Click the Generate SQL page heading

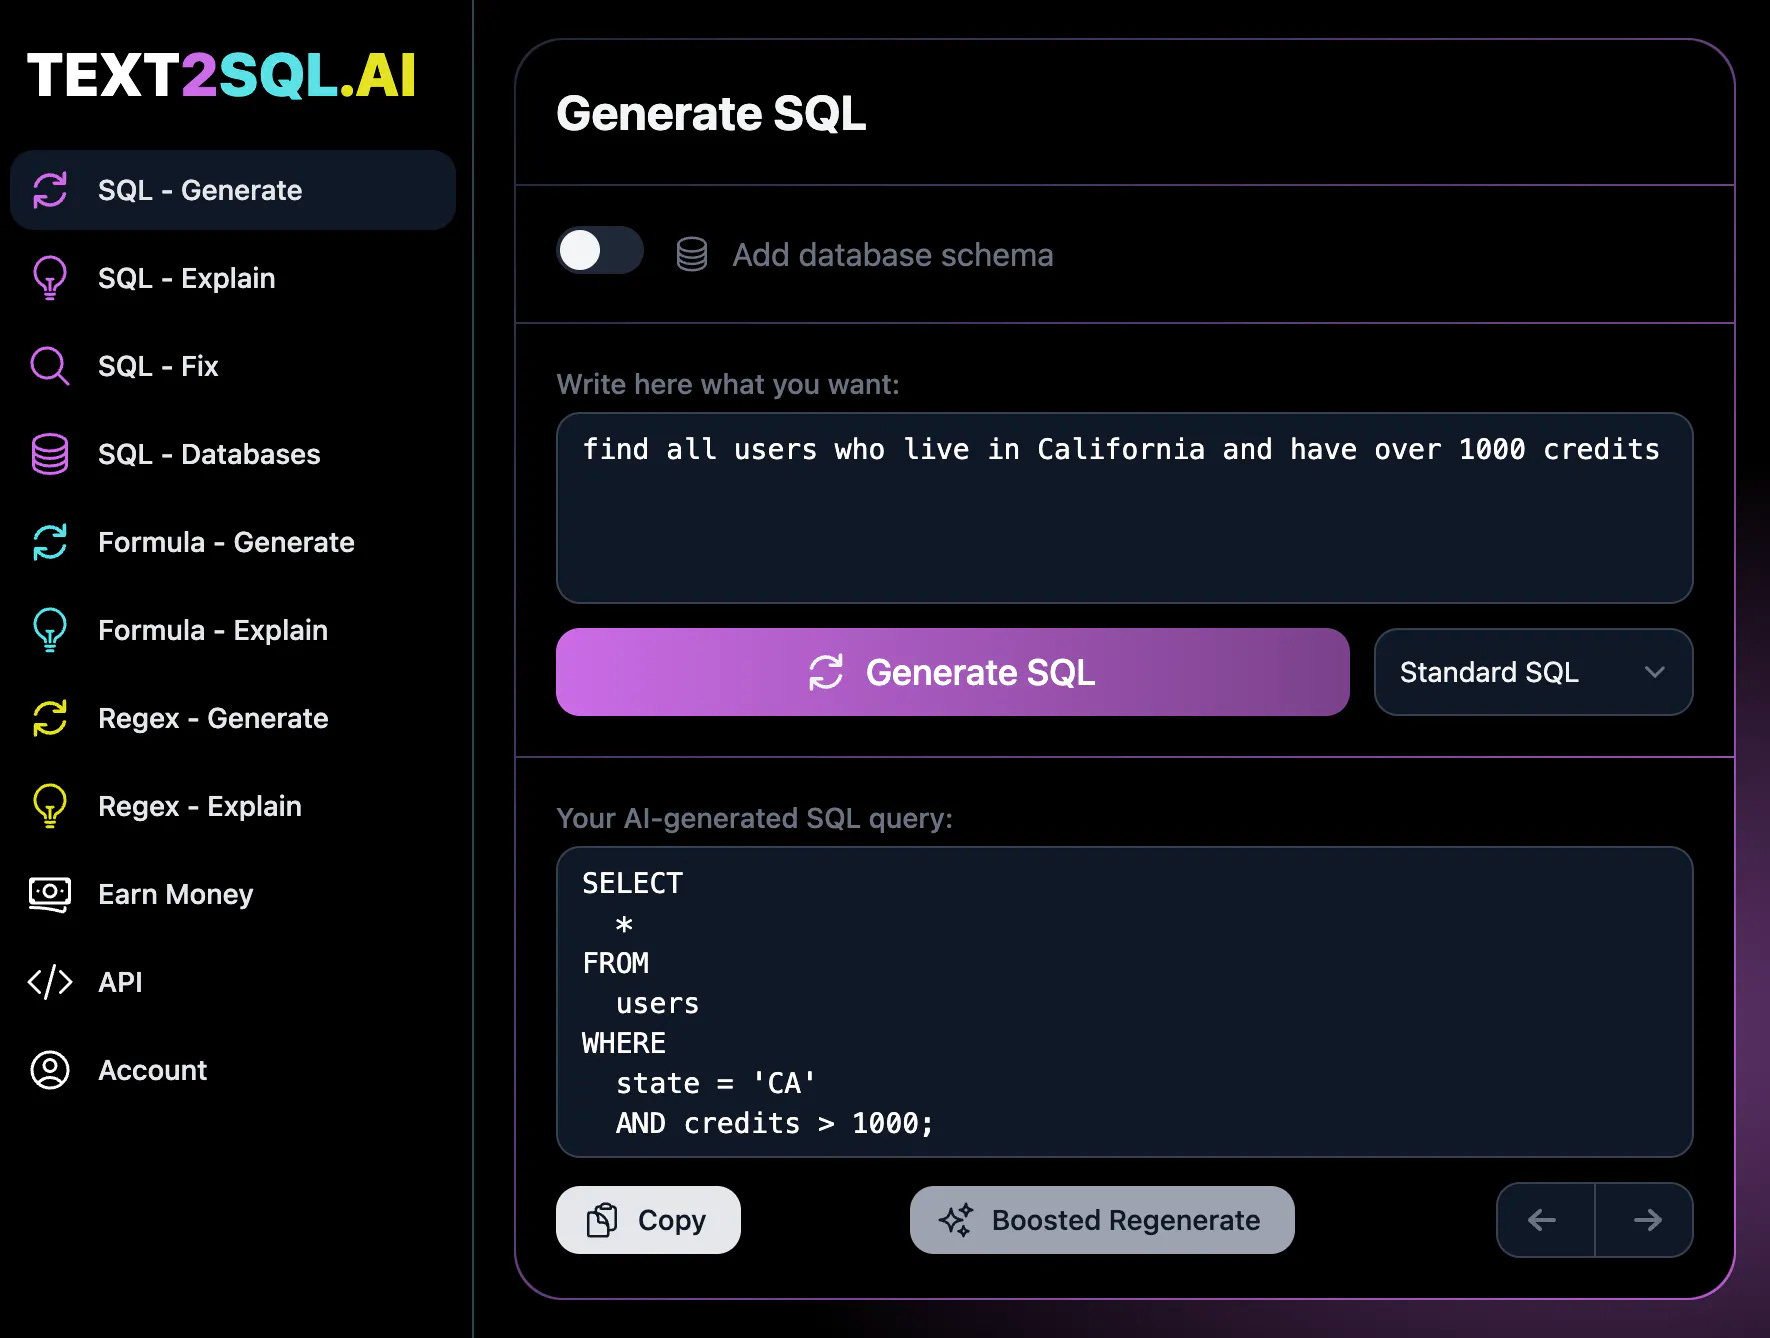click(711, 113)
